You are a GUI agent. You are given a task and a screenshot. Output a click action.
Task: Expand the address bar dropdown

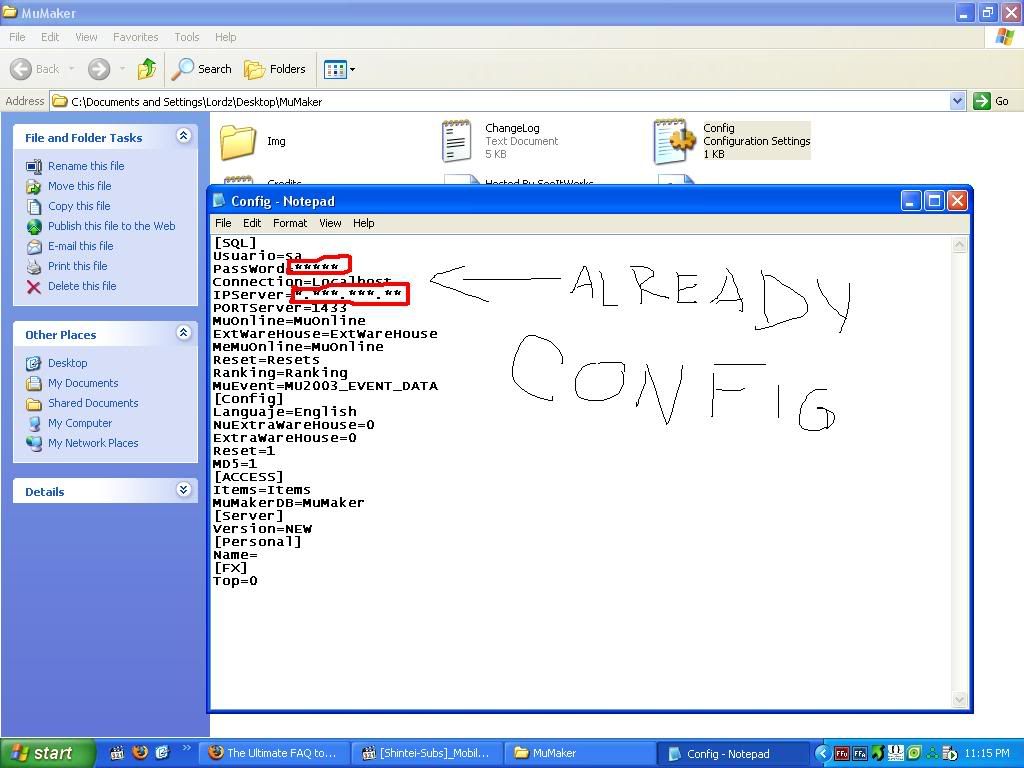957,101
